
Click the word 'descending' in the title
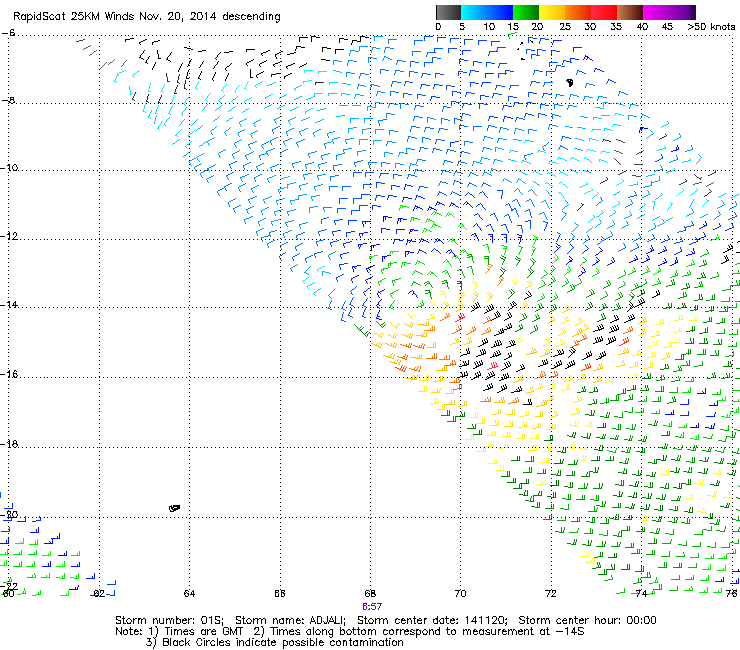(252, 17)
